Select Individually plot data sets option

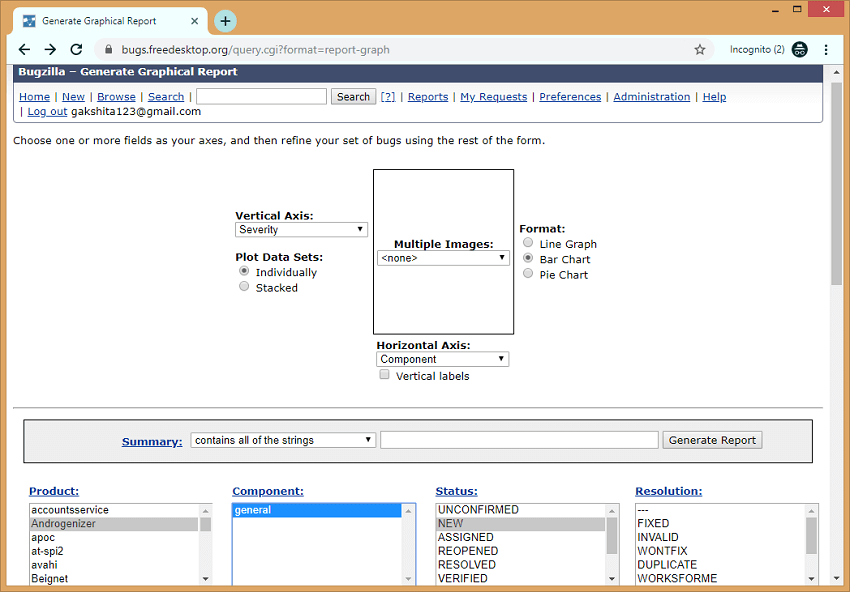244,271
